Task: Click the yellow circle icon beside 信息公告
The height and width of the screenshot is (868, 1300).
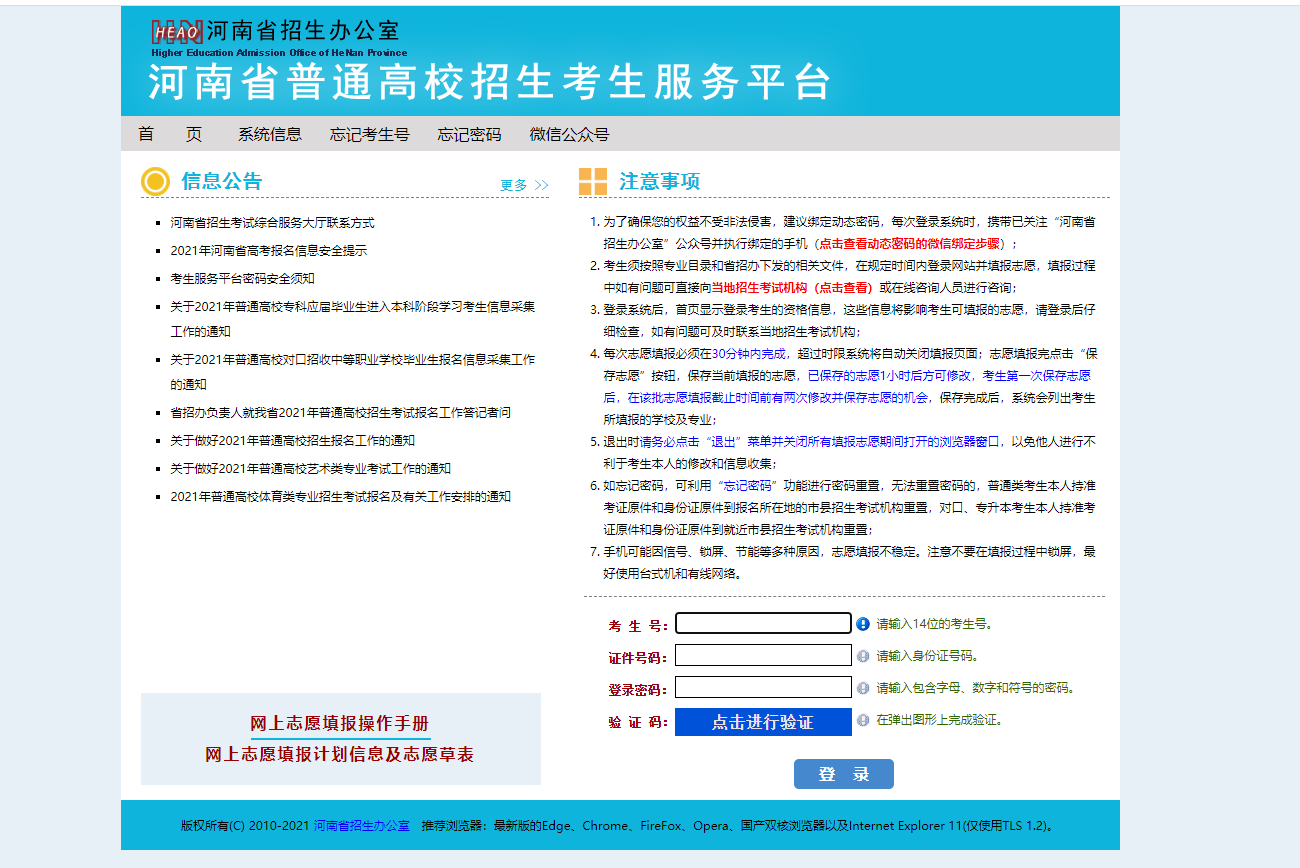Action: click(156, 182)
